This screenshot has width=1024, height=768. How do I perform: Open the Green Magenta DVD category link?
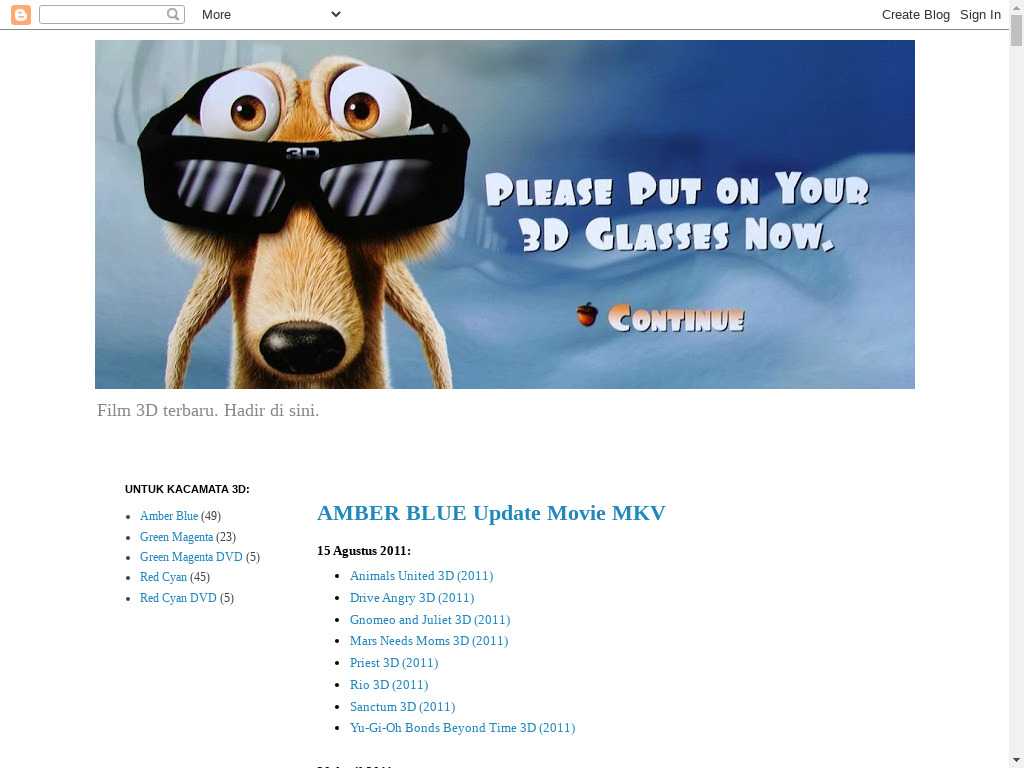click(x=191, y=557)
